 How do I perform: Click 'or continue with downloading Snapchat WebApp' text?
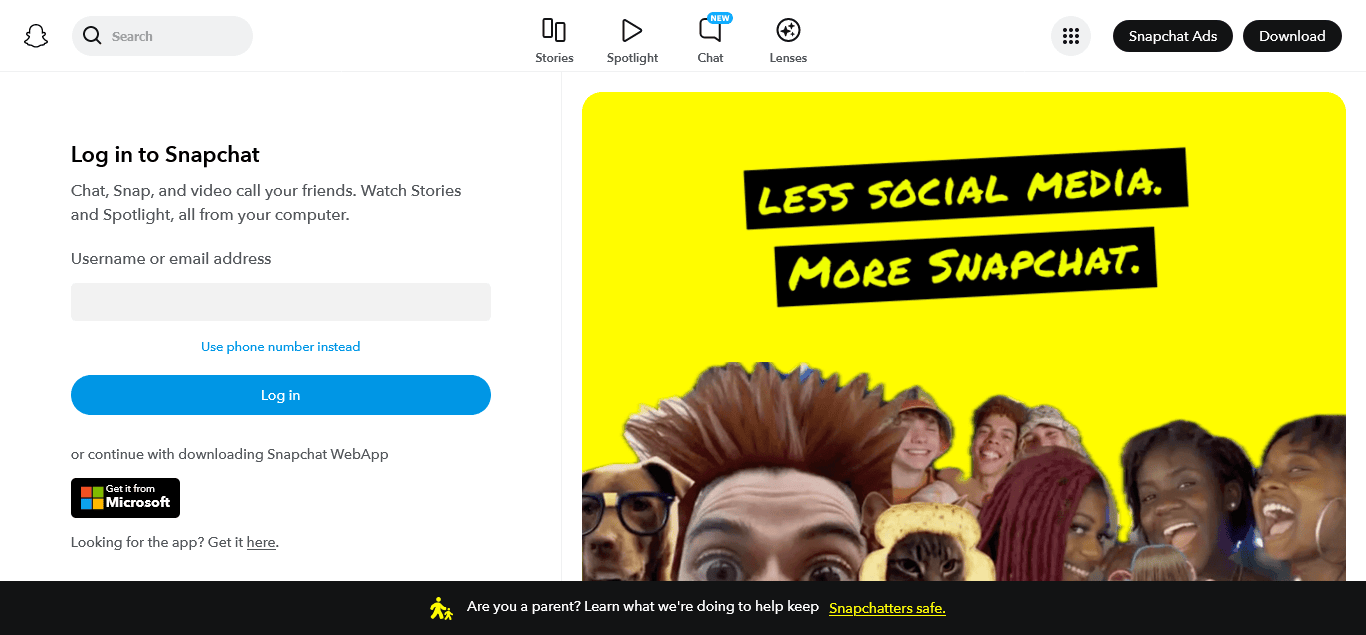tap(230, 454)
